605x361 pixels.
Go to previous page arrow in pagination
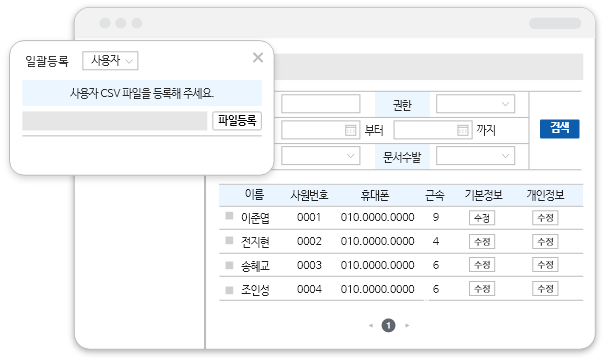[371, 326]
